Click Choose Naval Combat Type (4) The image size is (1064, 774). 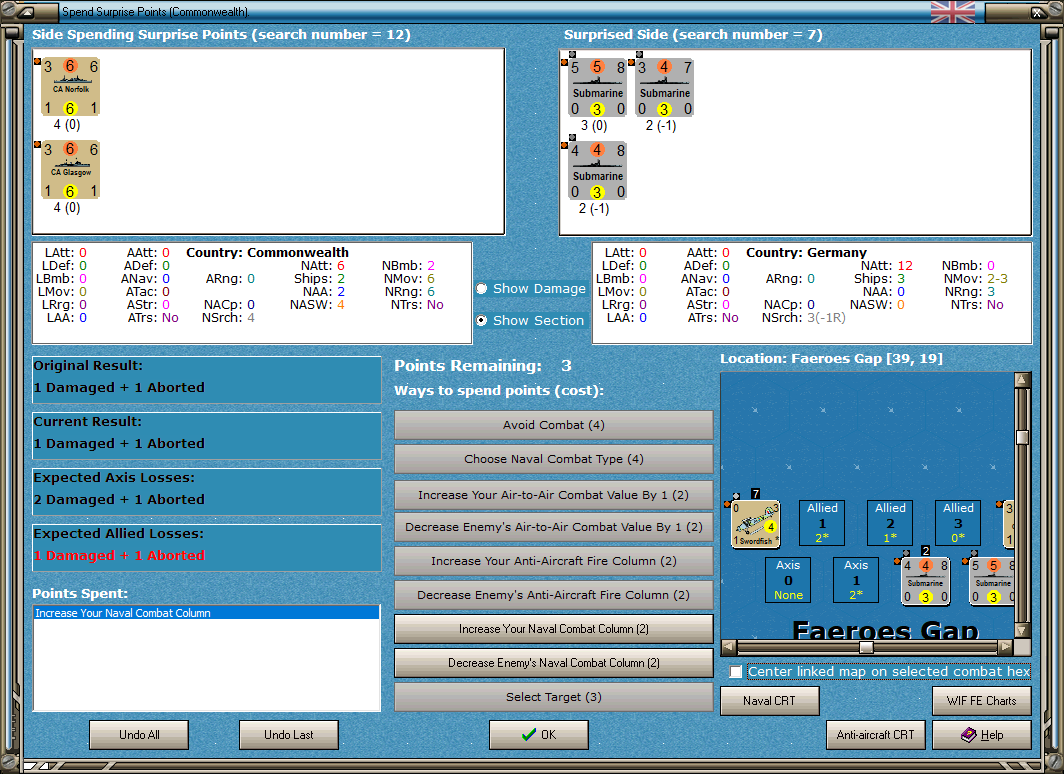tap(554, 459)
